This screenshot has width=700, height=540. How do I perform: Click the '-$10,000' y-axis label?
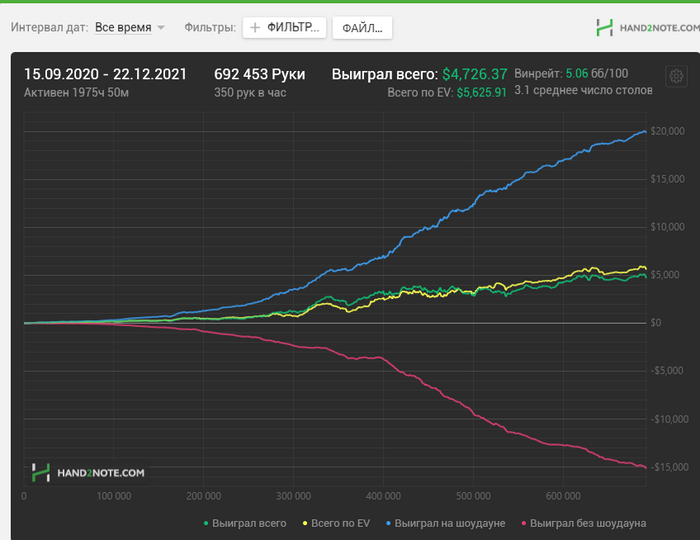[669, 419]
